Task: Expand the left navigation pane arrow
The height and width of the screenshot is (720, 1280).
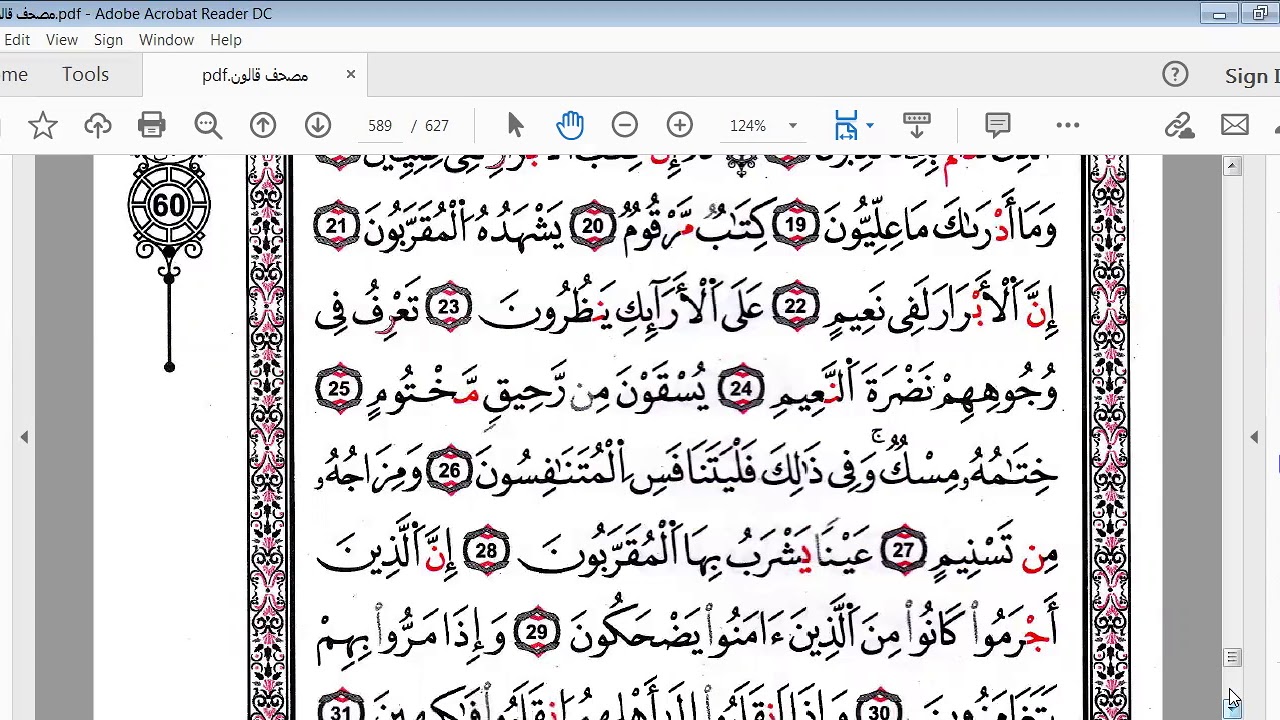Action: pos(24,437)
